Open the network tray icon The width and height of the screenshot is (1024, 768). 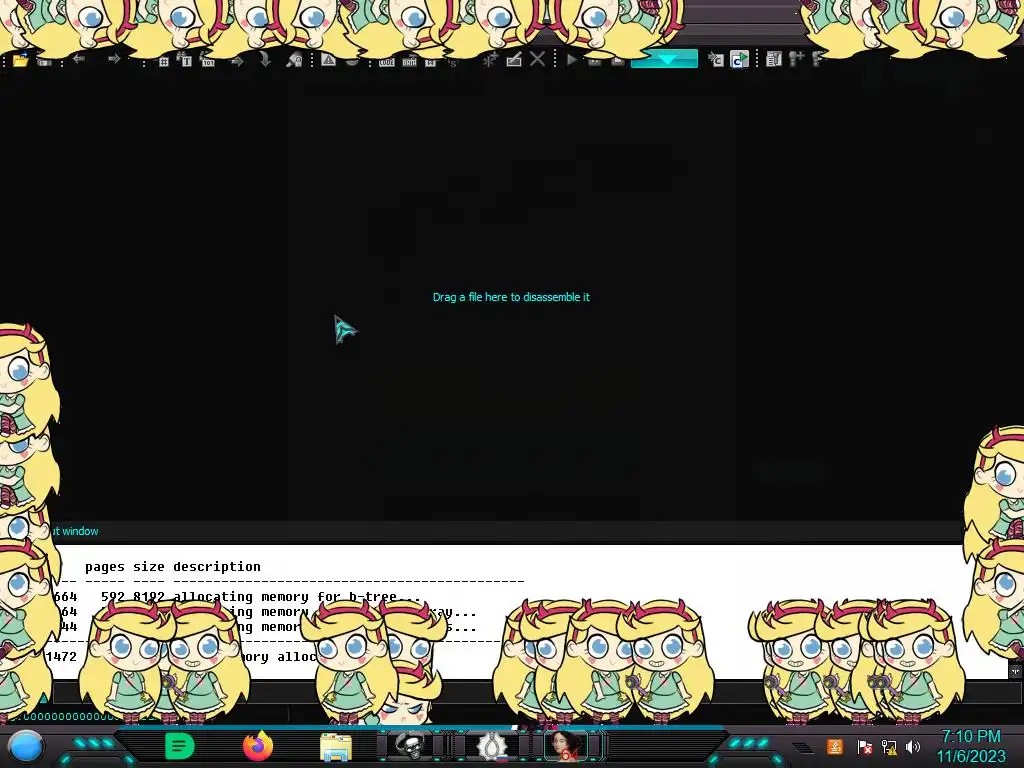(889, 746)
